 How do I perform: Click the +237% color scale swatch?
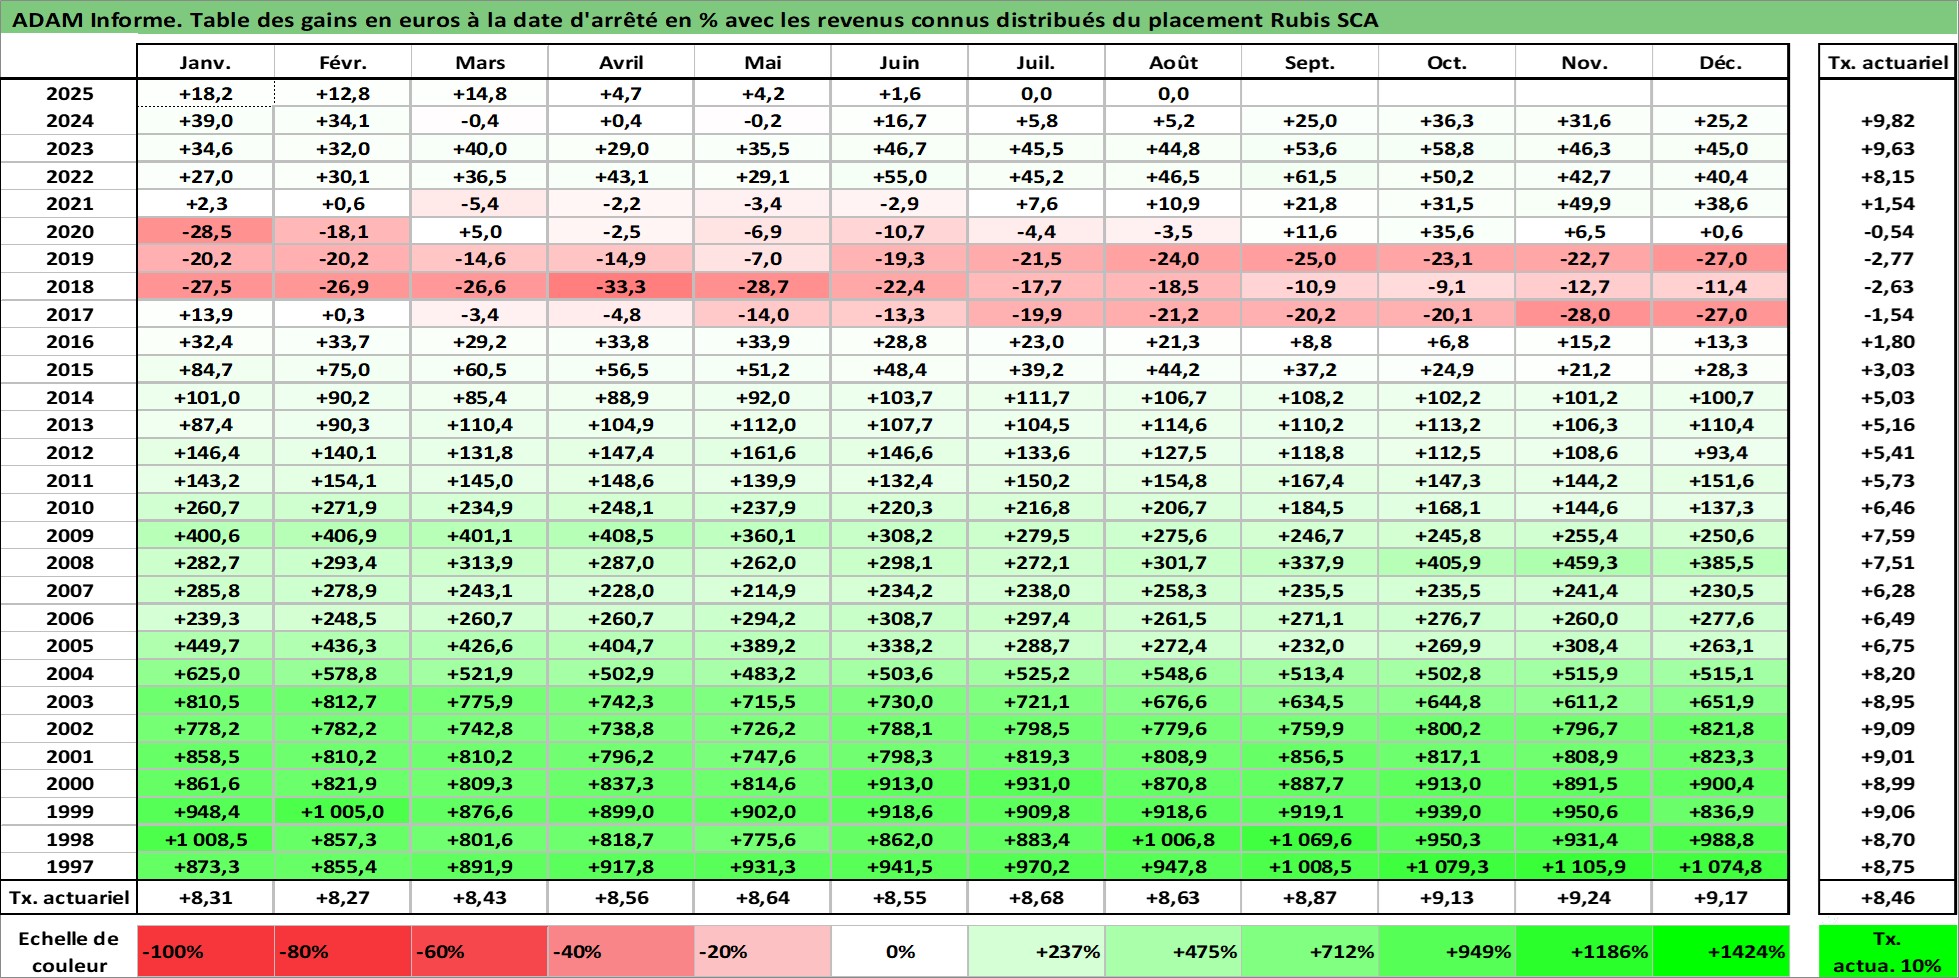(x=1036, y=952)
